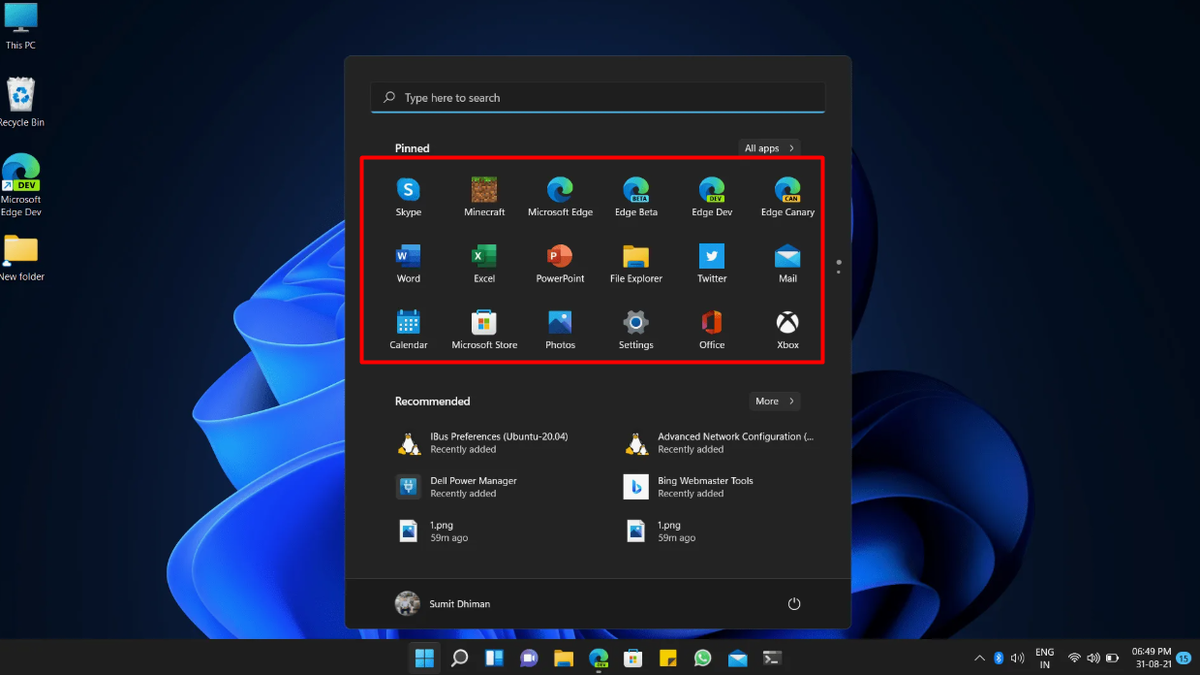Open notification center badge 15
Viewport: 1200px width, 675px height.
[x=1184, y=658]
